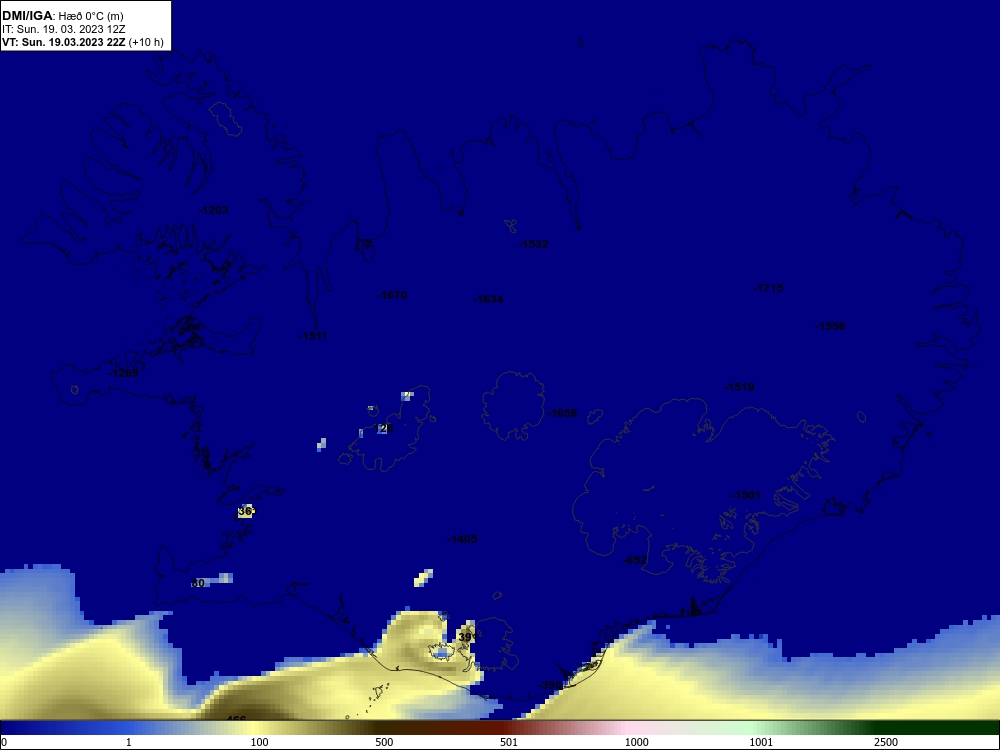Screen dimensions: 1000x750
Task: Click the 466 value above color bar
Action: pos(236,719)
